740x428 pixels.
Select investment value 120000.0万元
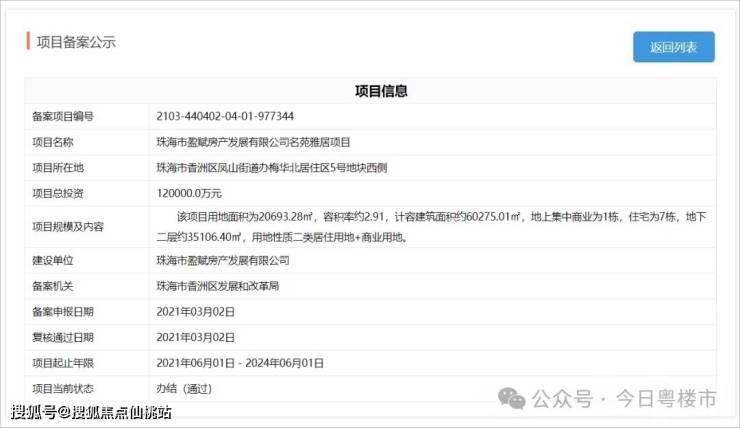(189, 193)
